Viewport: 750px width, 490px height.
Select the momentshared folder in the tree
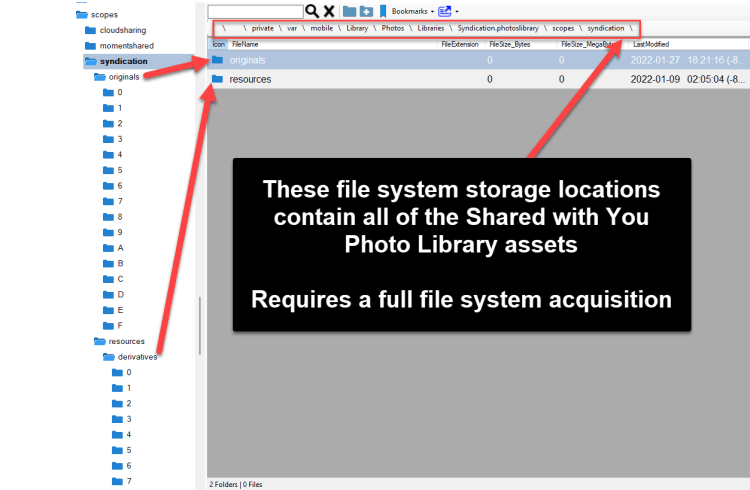(x=125, y=46)
